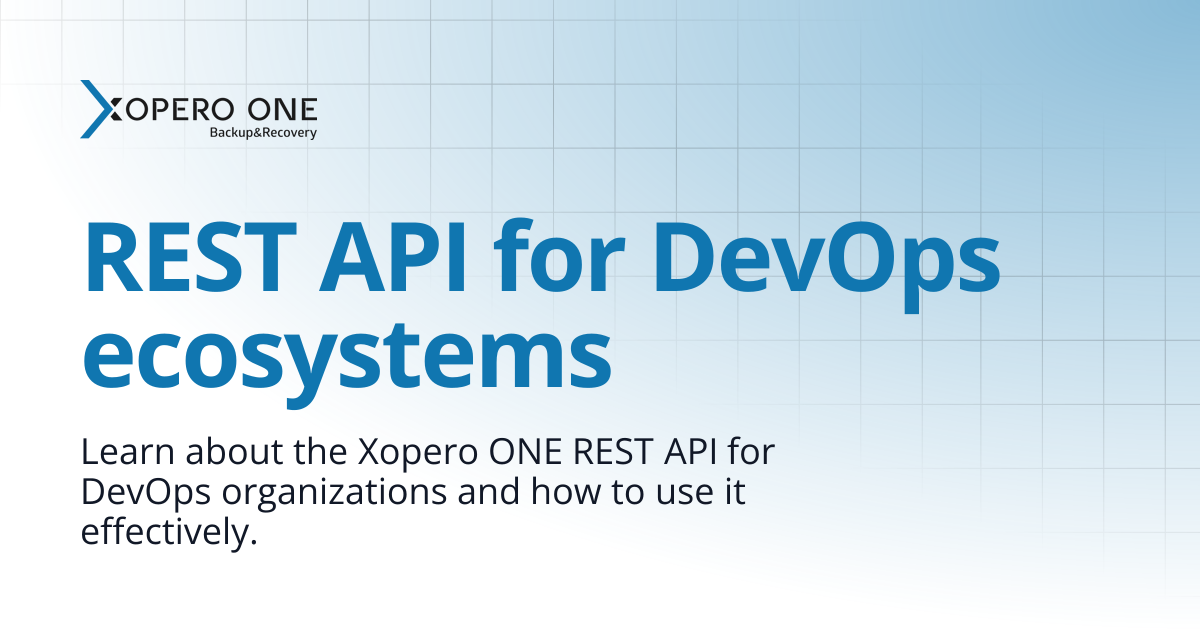Click the 'Learn about the Xopero ONE REST API for' line
Screen dimensions: 1200x630
coord(429,452)
